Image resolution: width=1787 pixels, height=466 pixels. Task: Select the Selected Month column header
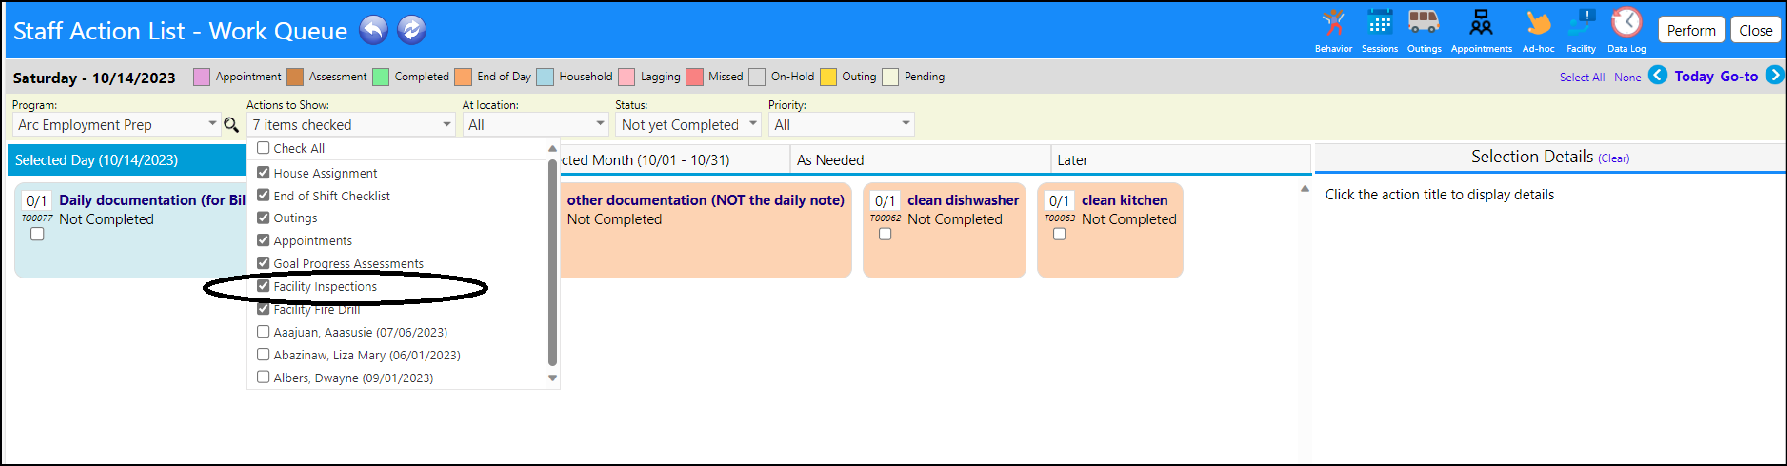675,160
